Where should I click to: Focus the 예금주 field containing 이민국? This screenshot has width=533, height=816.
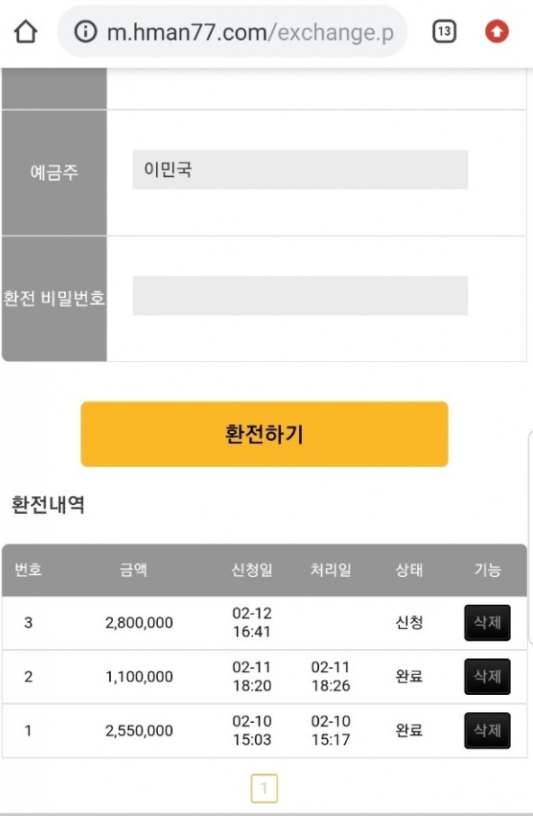pyautogui.click(x=300, y=170)
